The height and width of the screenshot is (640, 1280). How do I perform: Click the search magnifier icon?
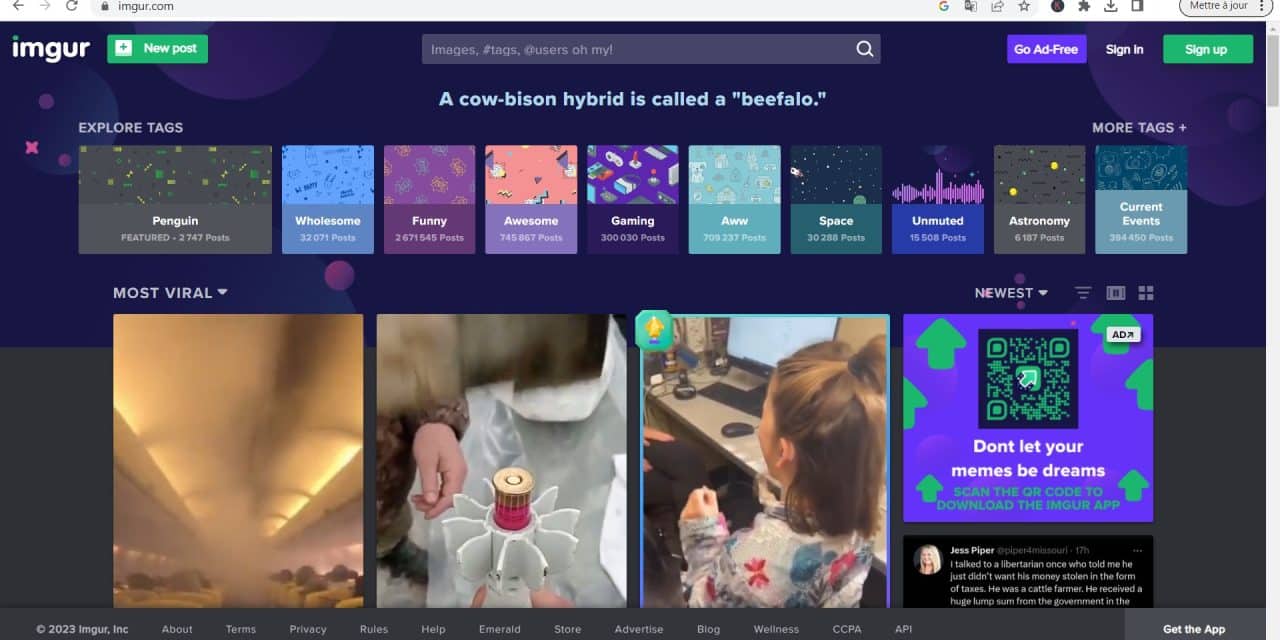pos(864,49)
